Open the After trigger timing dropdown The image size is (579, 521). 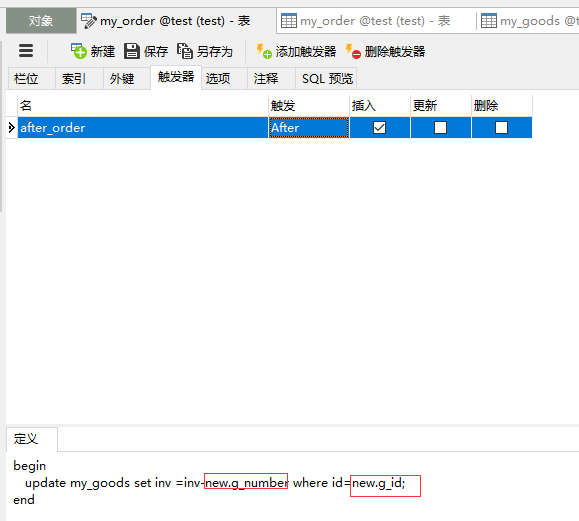[x=309, y=128]
